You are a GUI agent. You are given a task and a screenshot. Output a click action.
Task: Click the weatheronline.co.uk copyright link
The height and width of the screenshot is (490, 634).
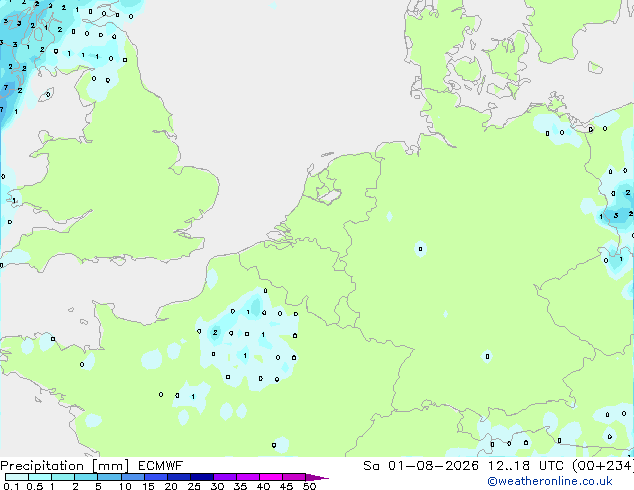[549, 481]
